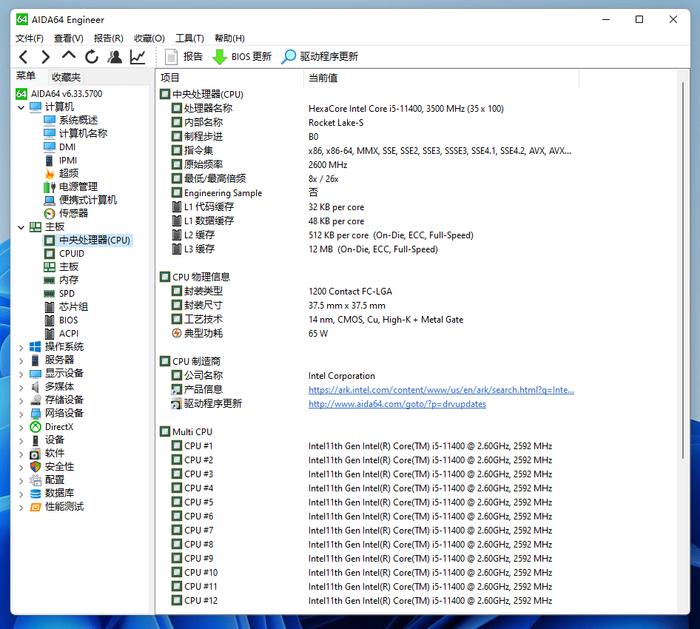This screenshot has width=700, height=629.
Task: Collapse the 计算机 tree node
Action: click(21, 108)
